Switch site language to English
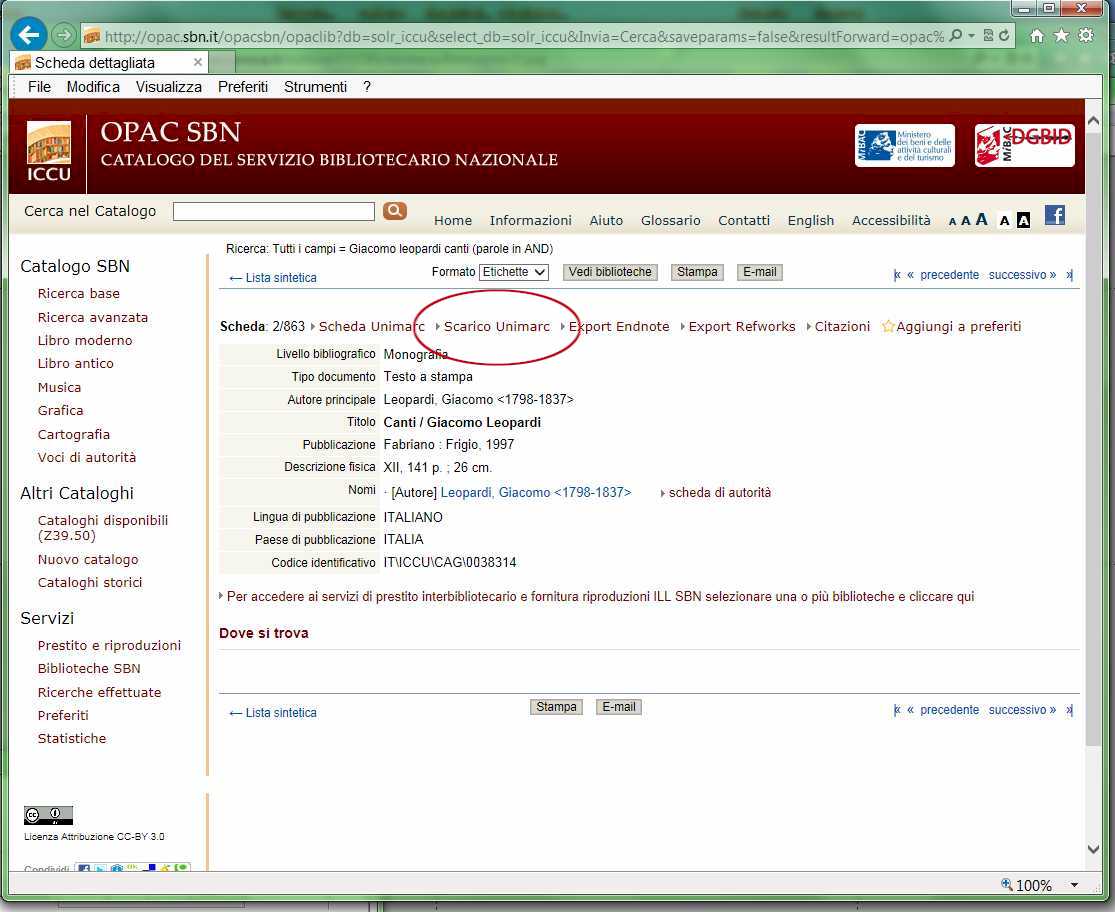 tap(811, 220)
